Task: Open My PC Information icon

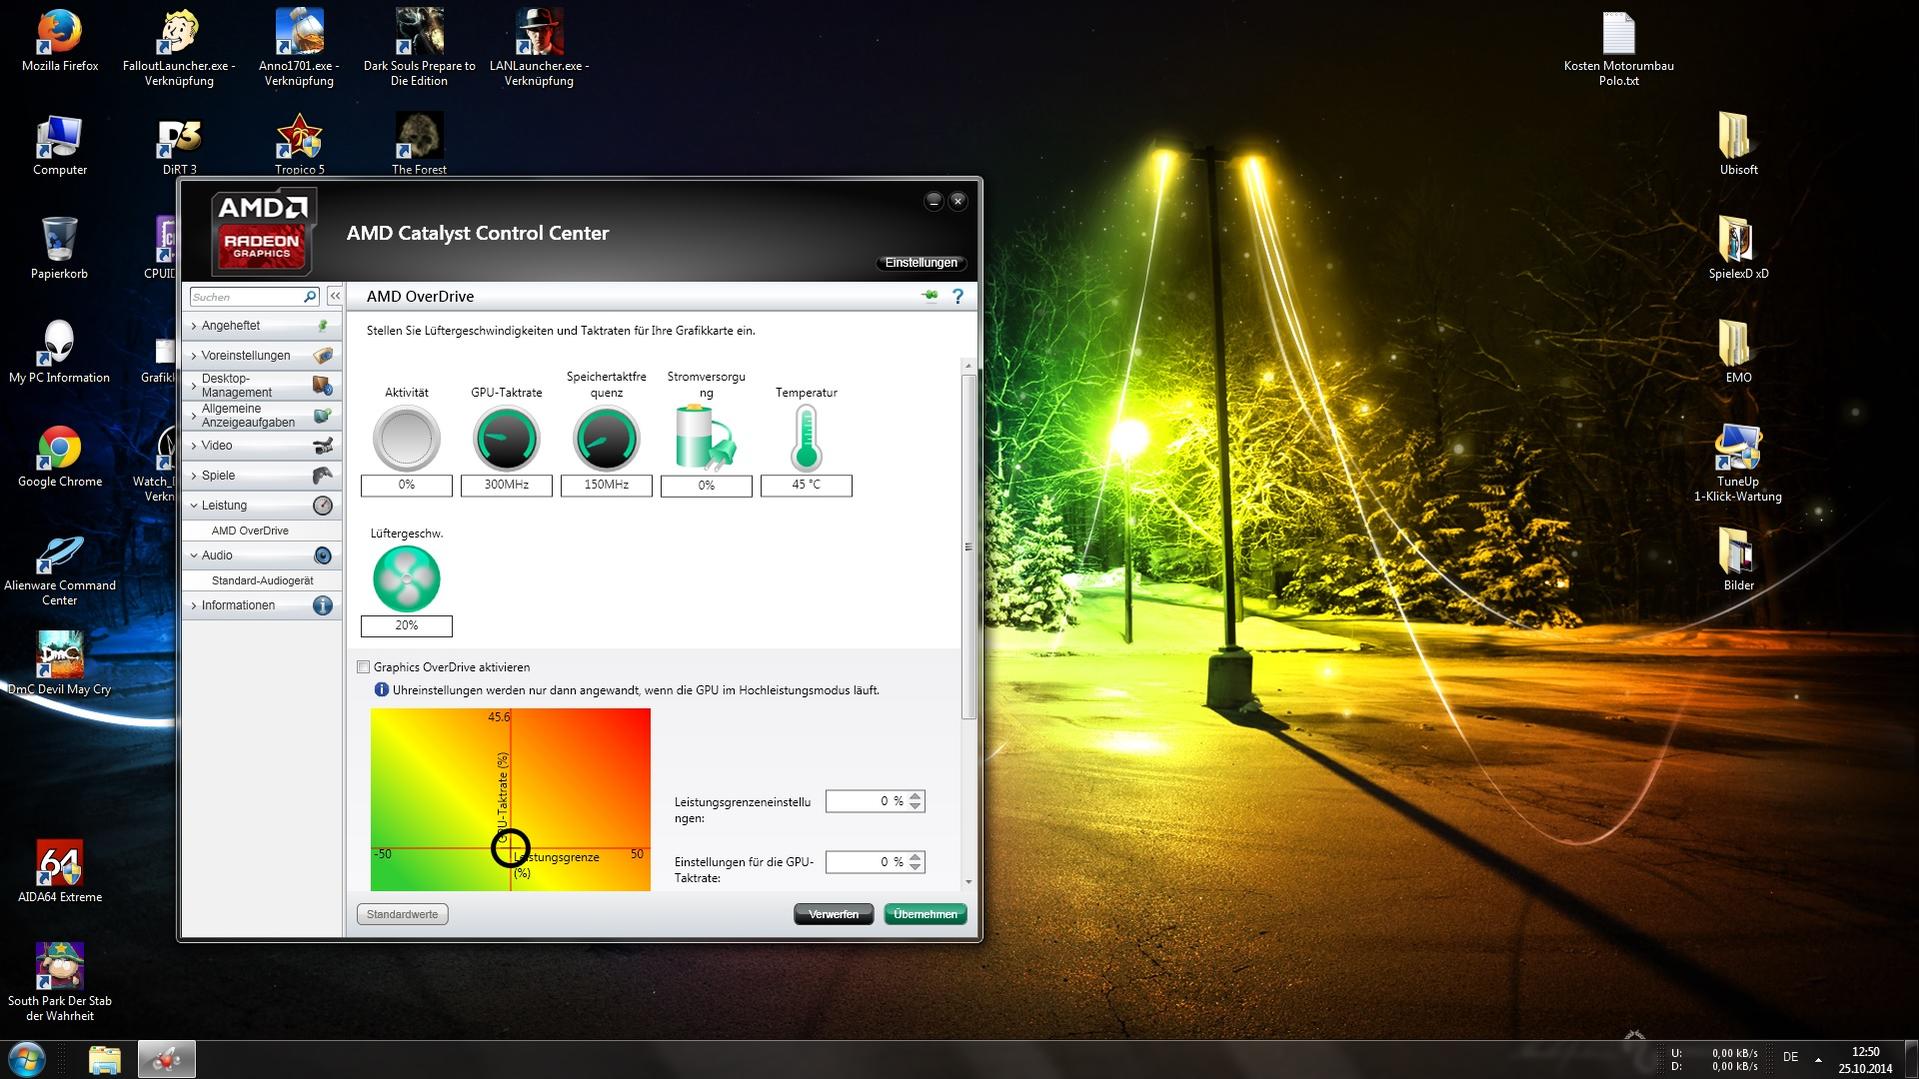Action: point(59,352)
